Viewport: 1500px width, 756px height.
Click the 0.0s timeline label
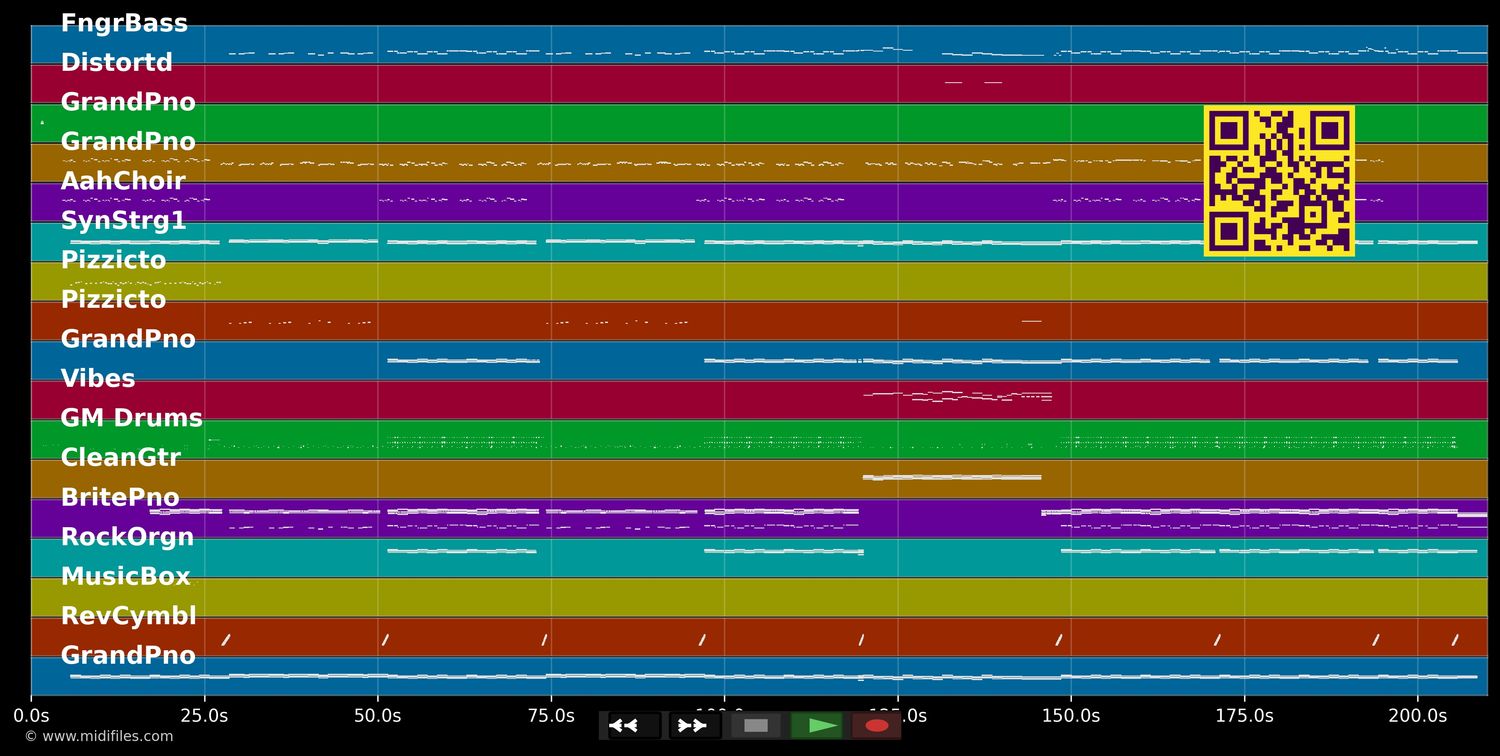tap(32, 716)
